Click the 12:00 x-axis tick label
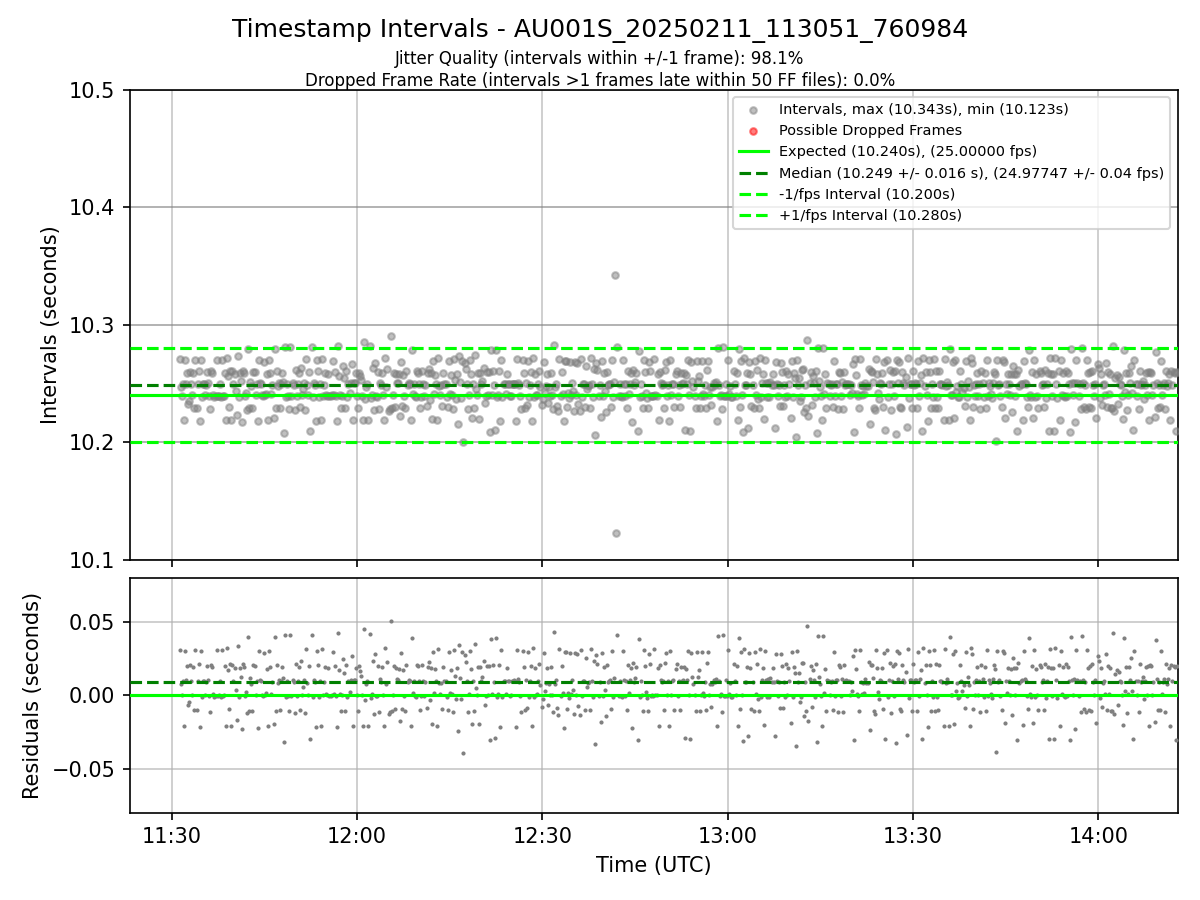This screenshot has height=900, width=1200. tap(357, 834)
